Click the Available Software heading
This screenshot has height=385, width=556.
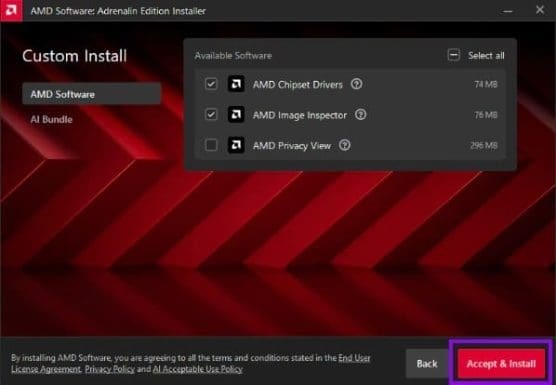click(x=233, y=56)
